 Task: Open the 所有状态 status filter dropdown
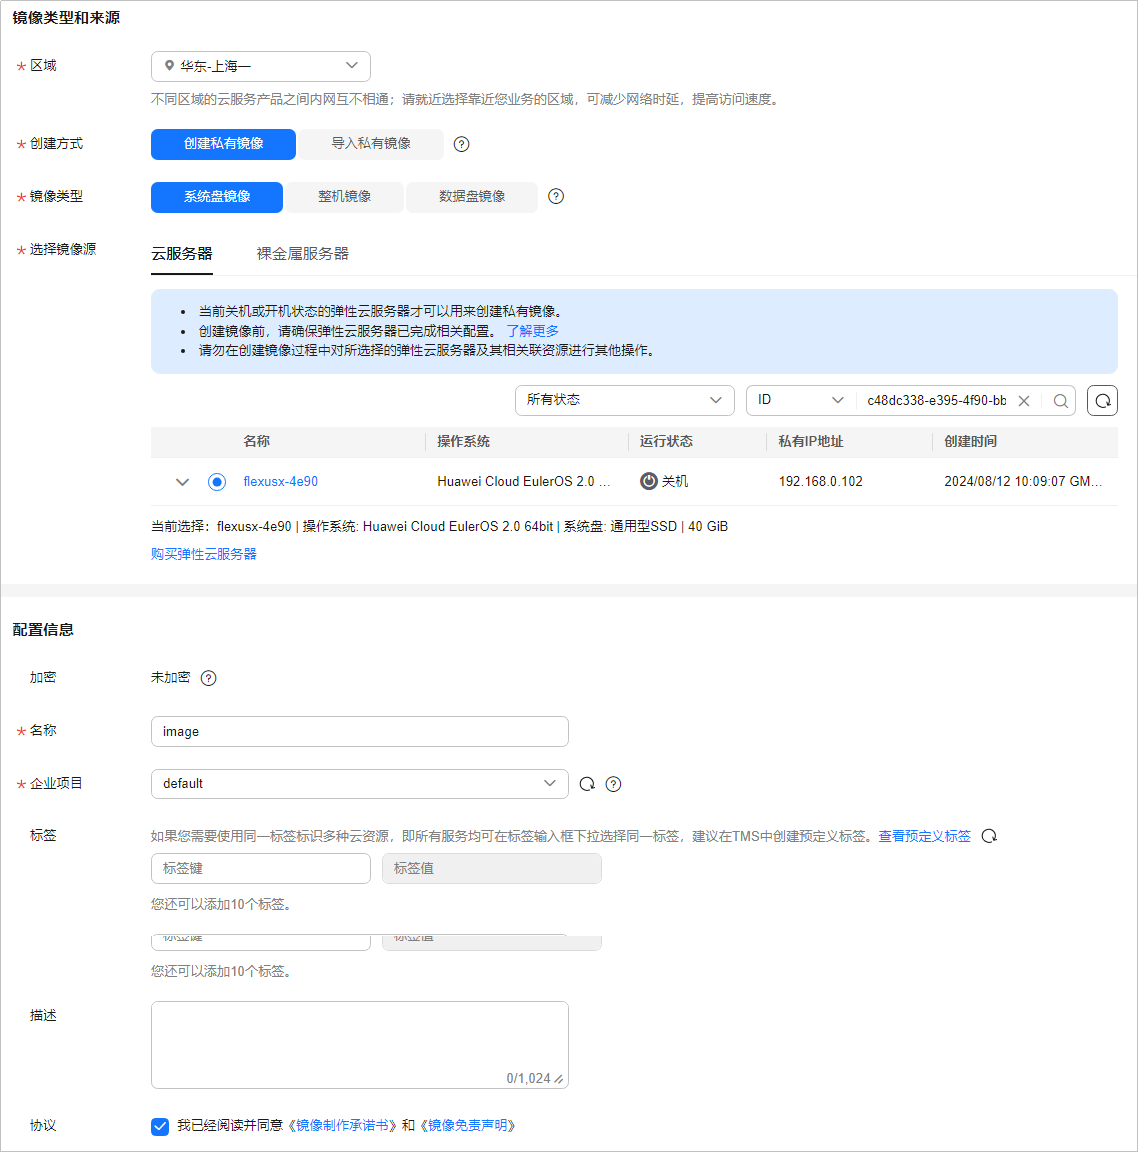point(624,400)
